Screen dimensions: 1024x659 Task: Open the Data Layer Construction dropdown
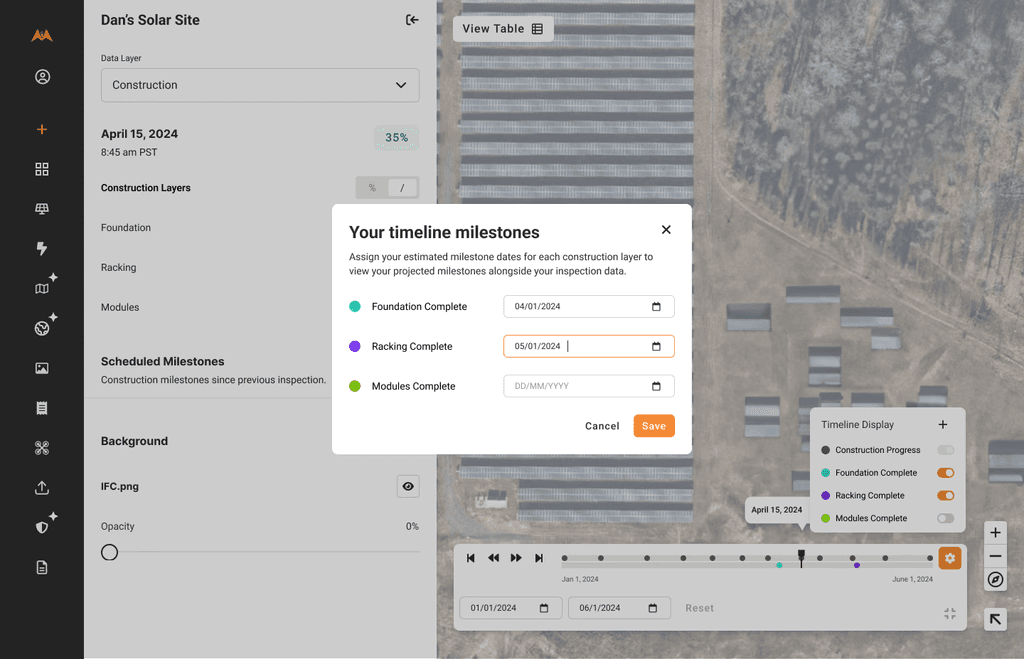pos(259,85)
